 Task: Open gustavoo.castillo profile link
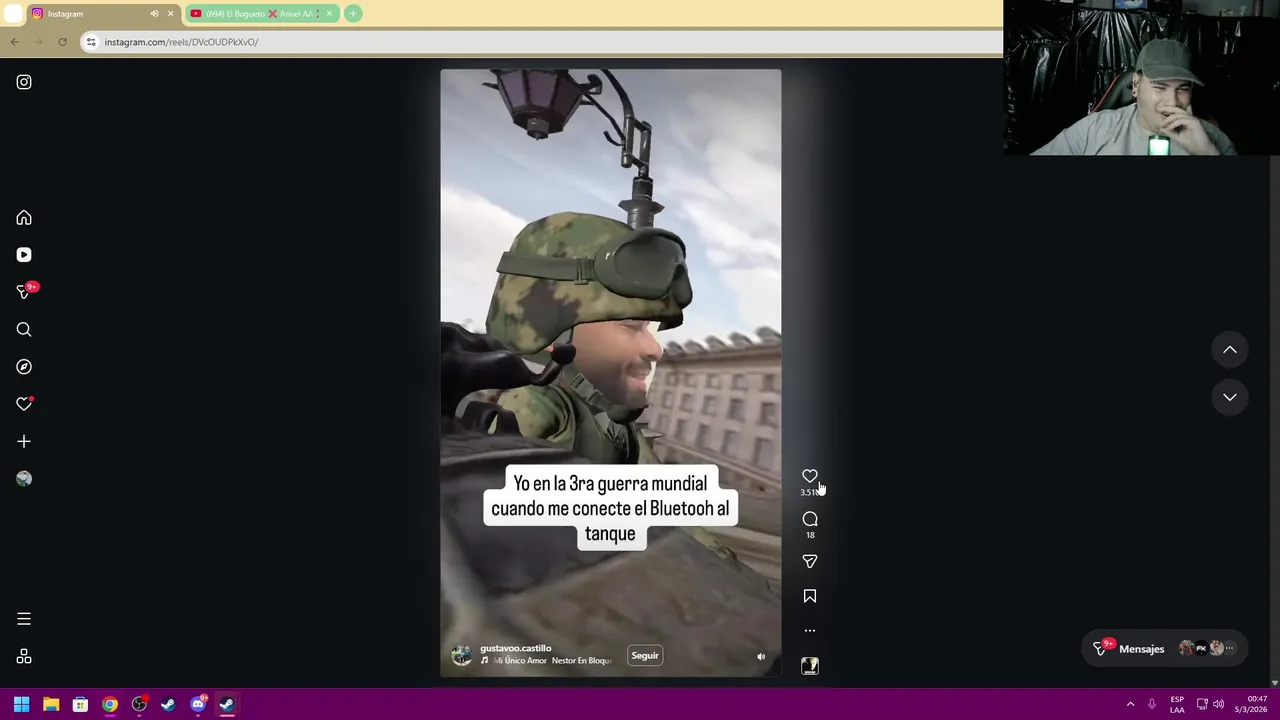[515, 648]
